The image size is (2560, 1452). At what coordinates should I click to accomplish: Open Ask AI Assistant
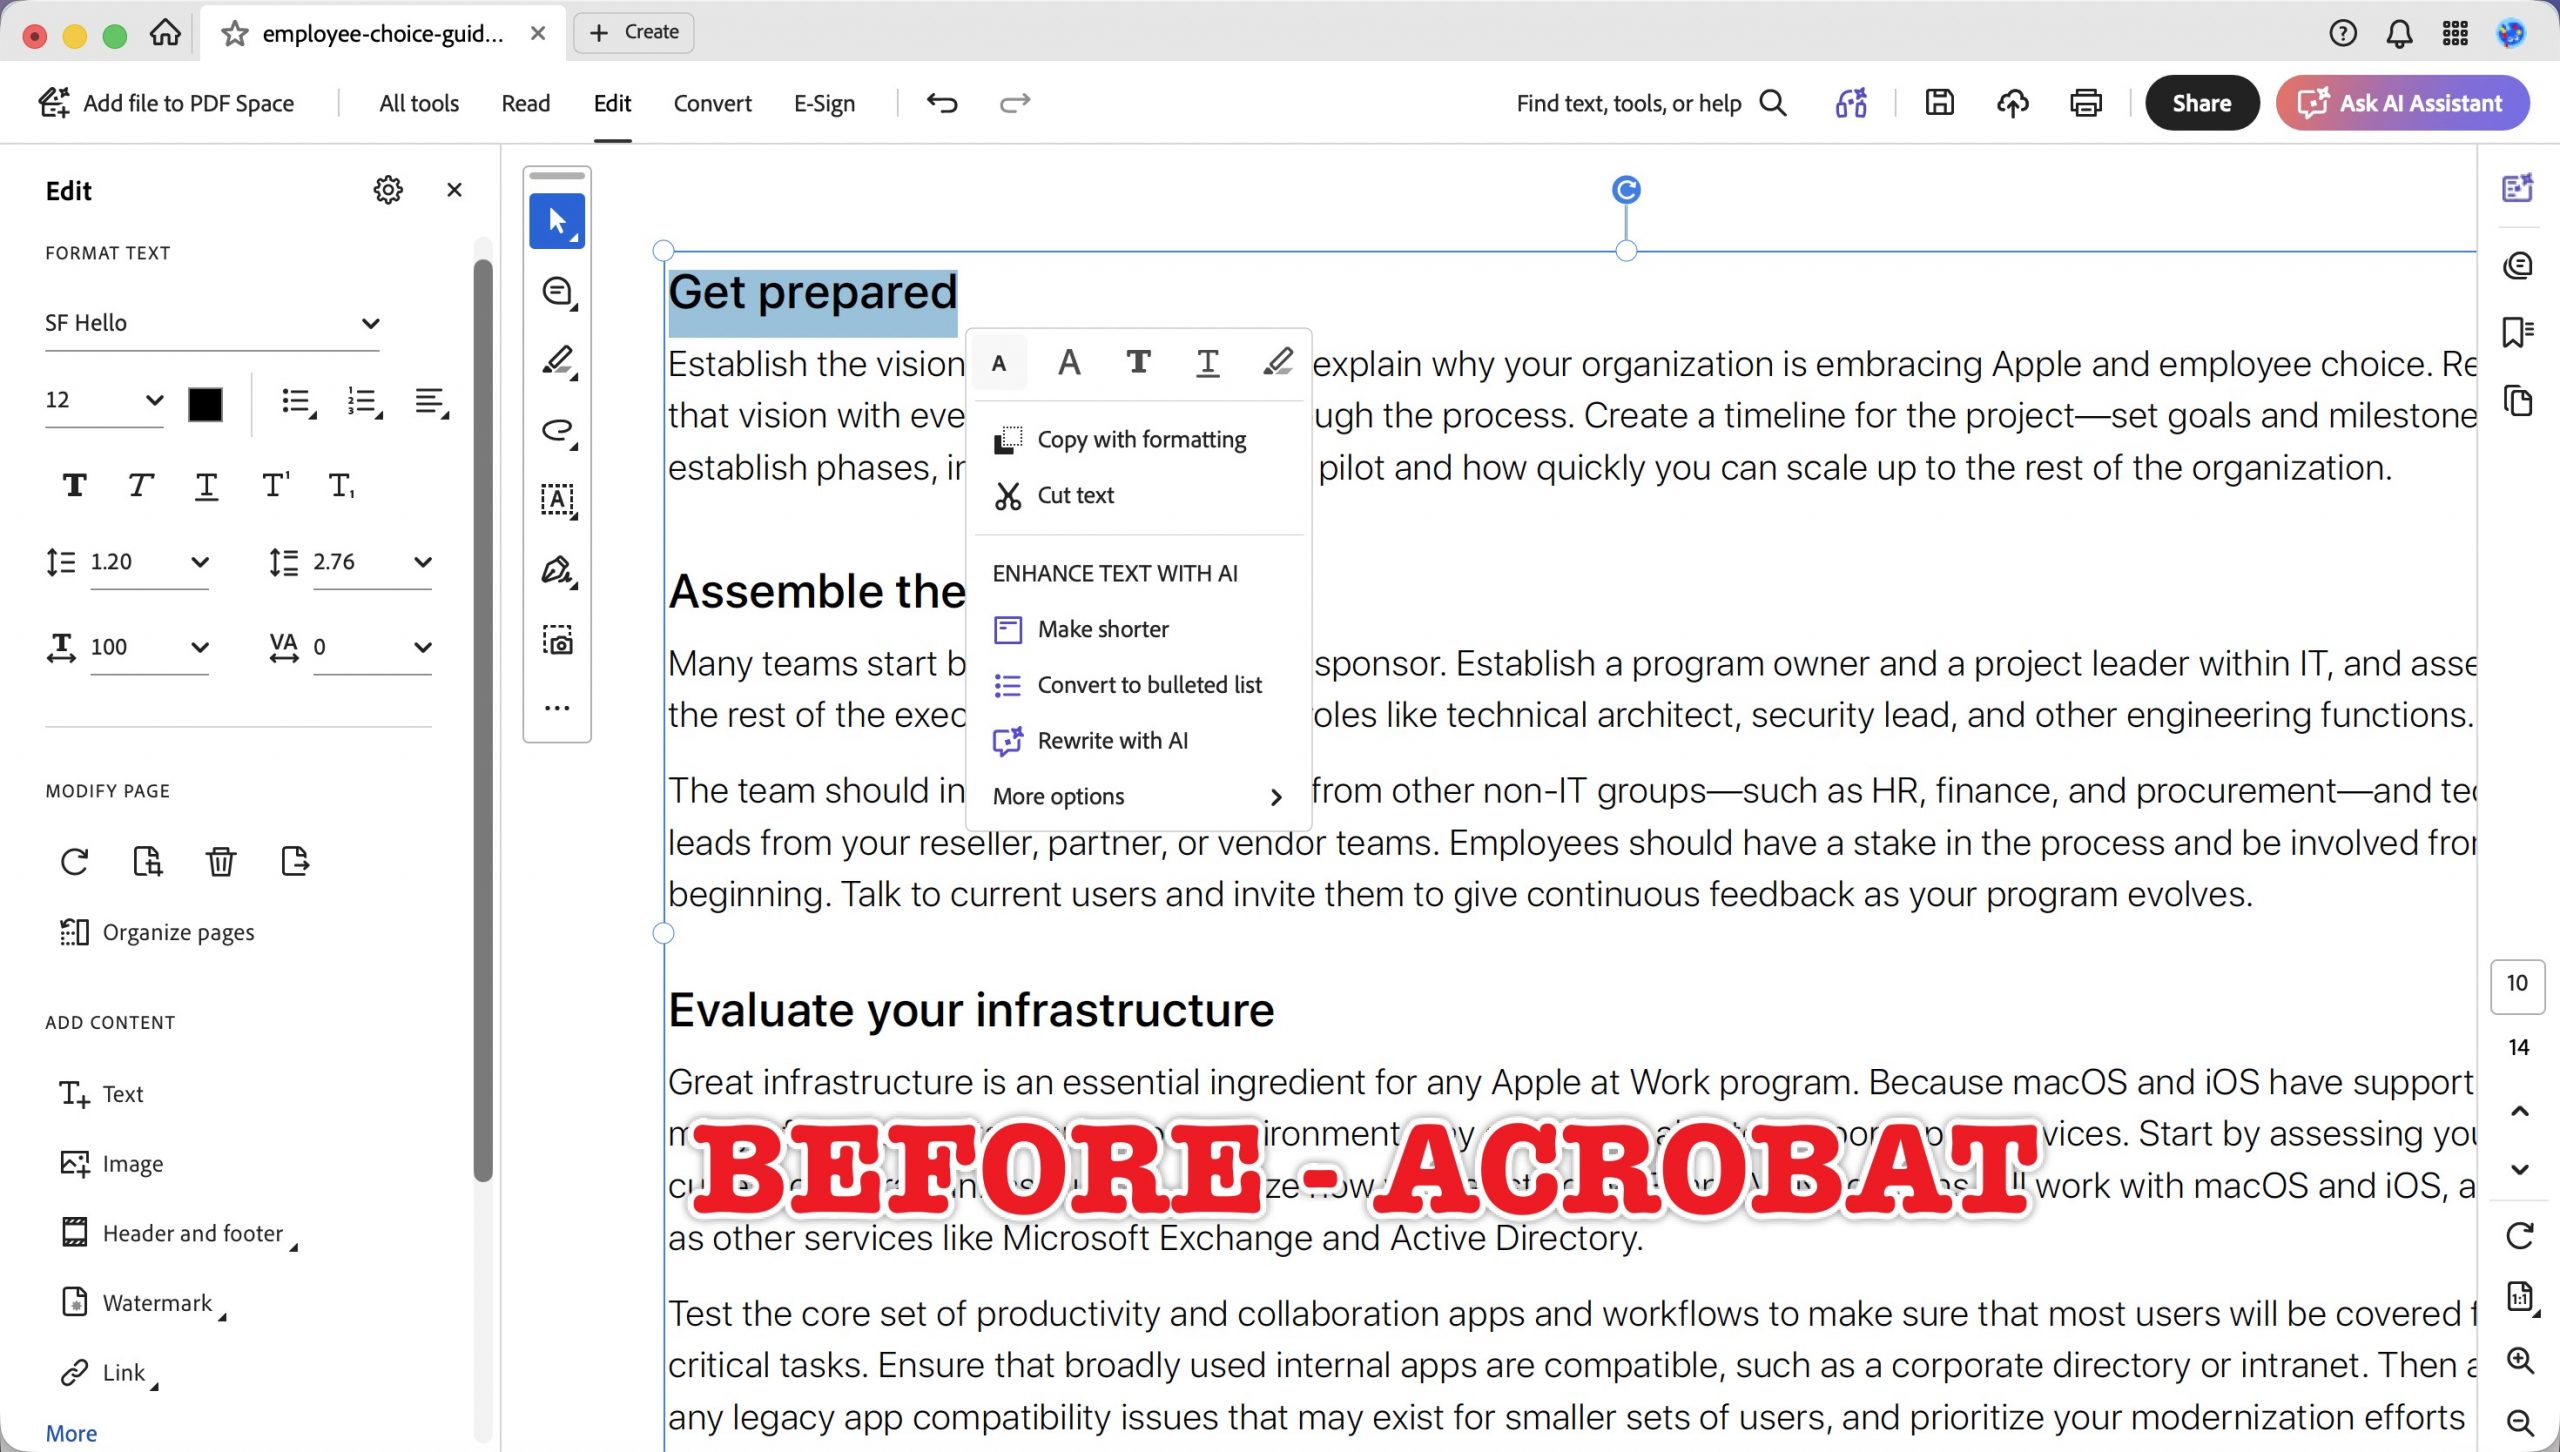point(2402,103)
